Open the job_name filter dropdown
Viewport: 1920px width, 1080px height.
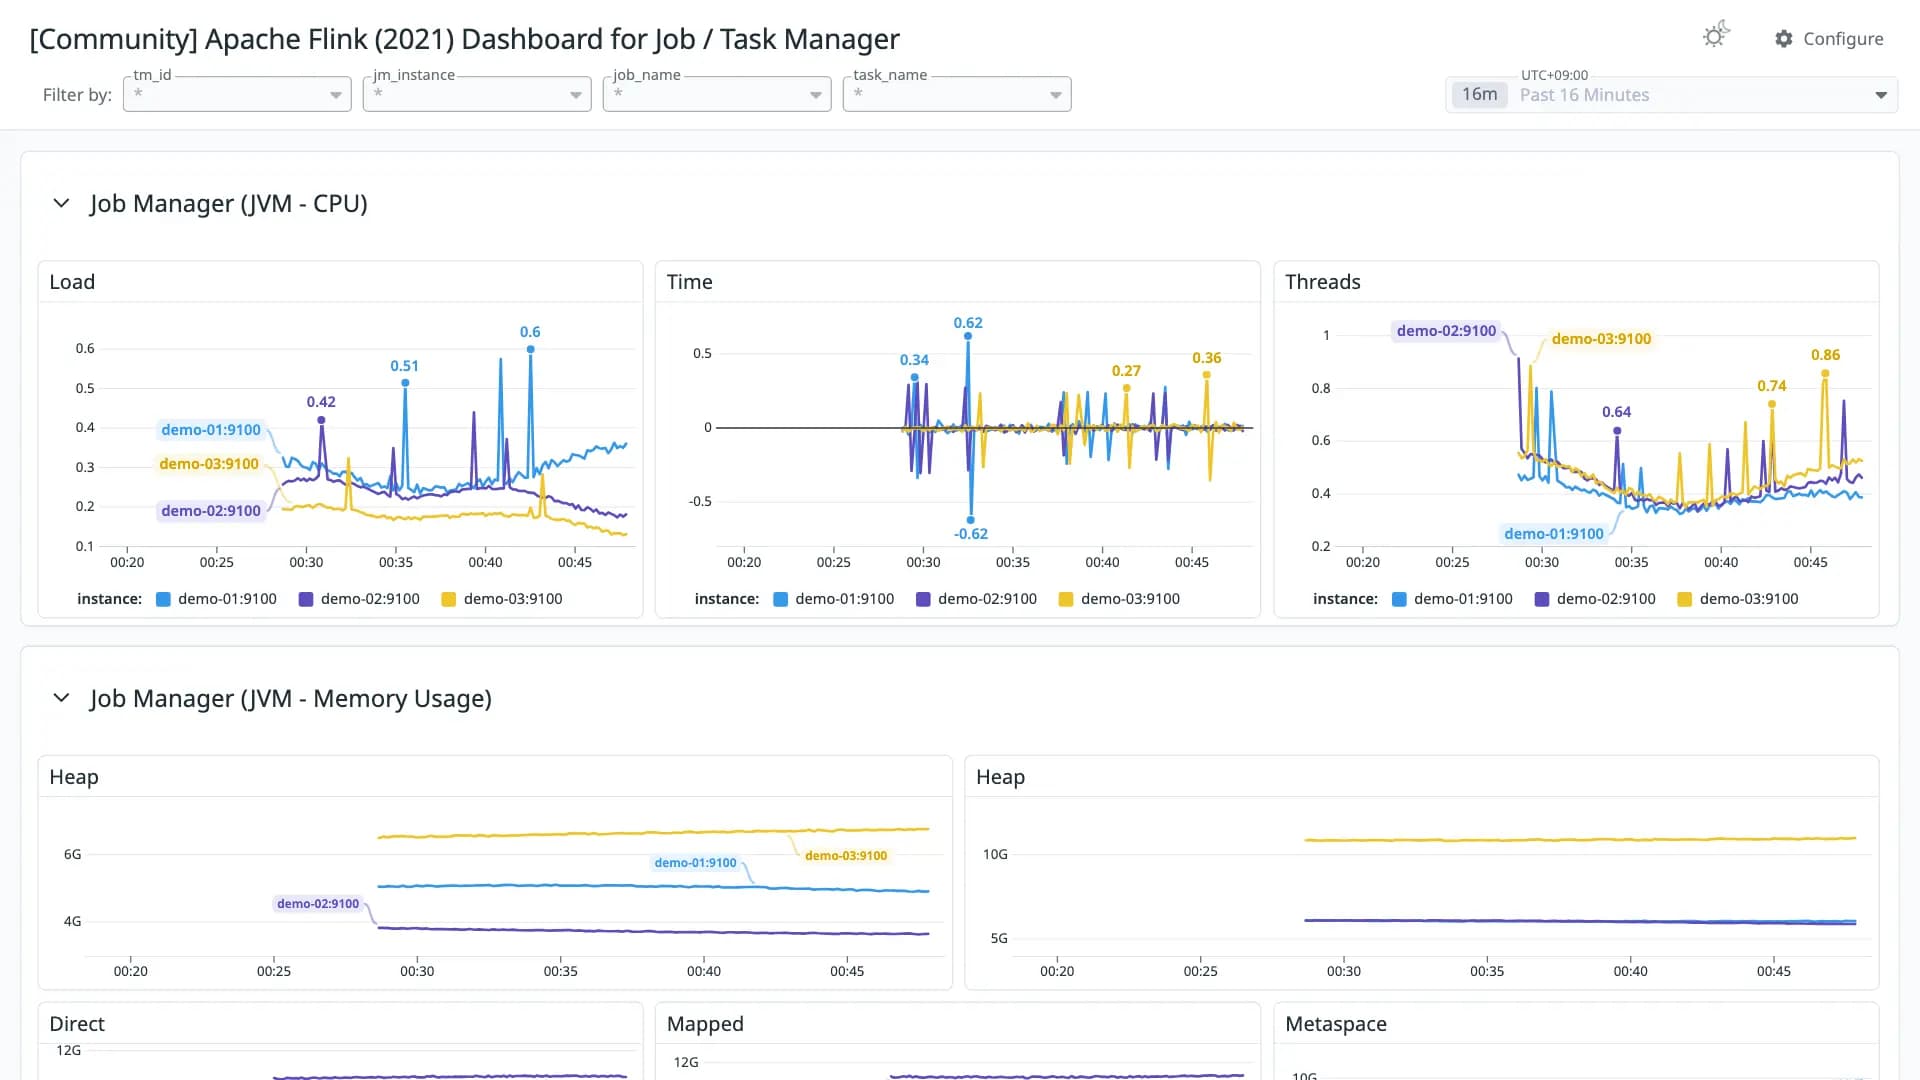pyautogui.click(x=717, y=94)
